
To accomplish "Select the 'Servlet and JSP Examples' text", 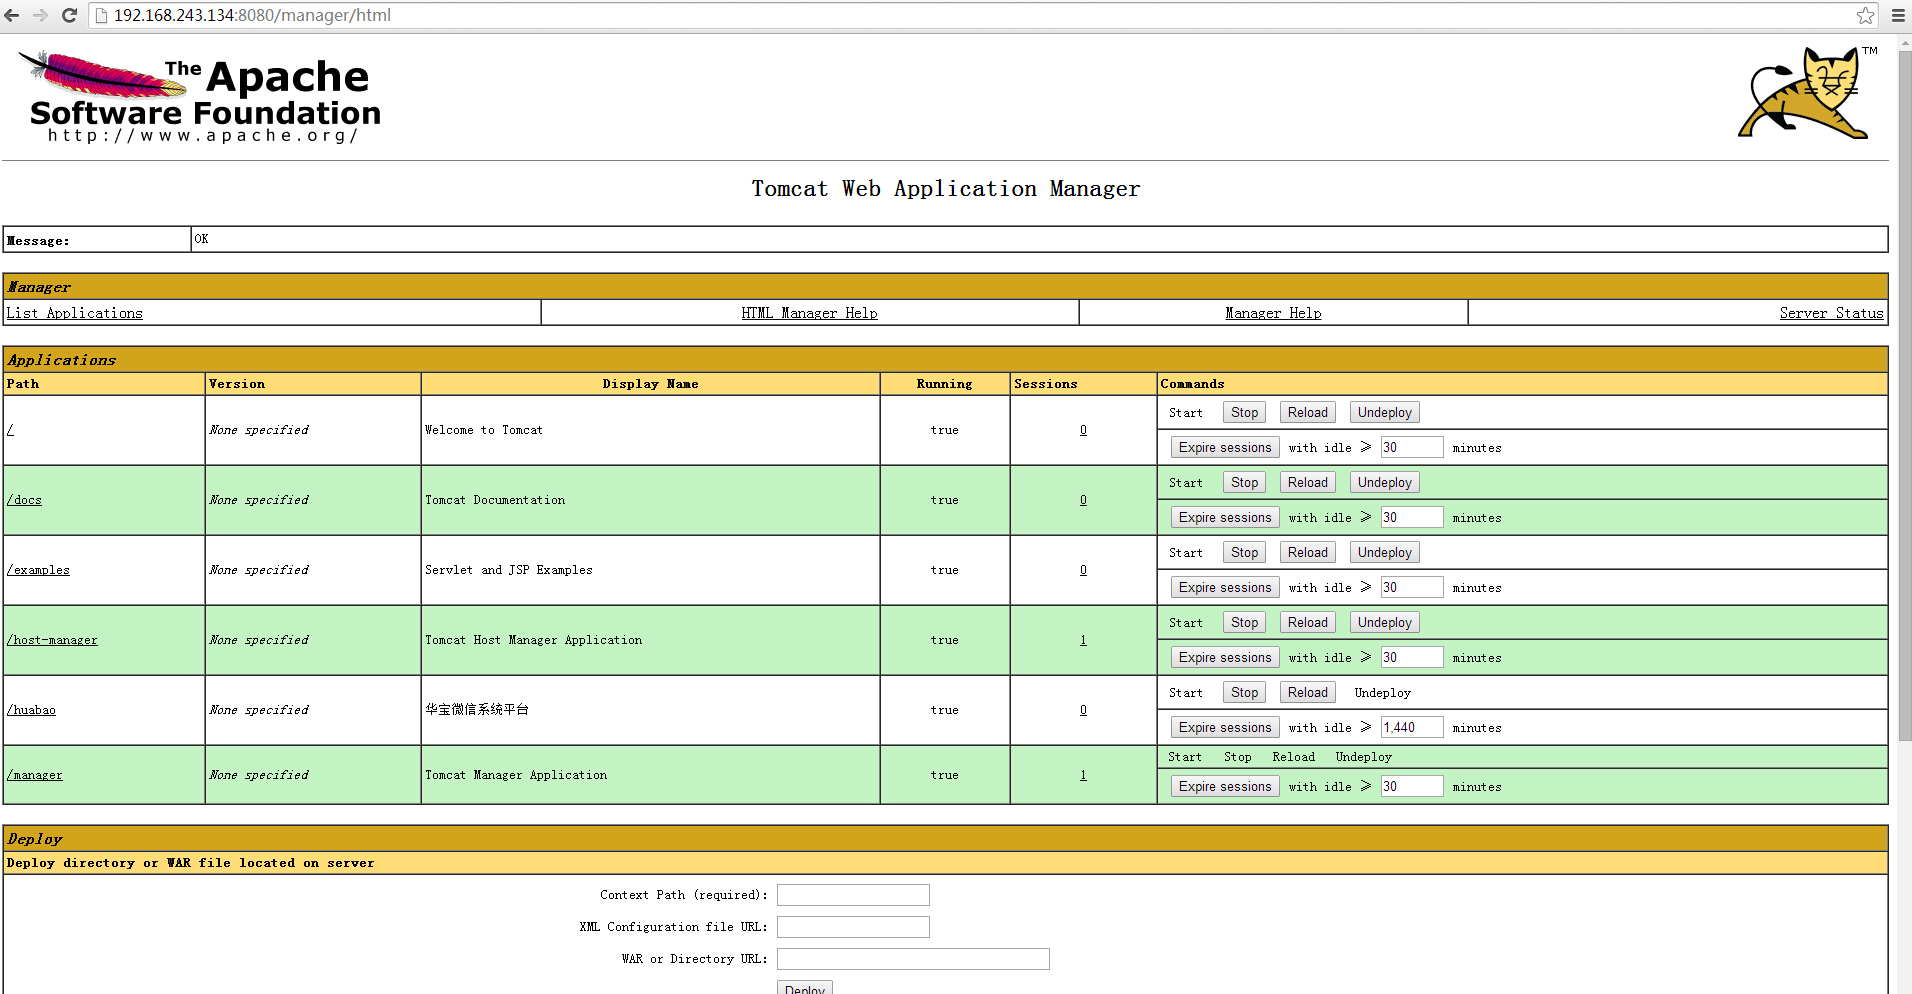I will [x=508, y=570].
